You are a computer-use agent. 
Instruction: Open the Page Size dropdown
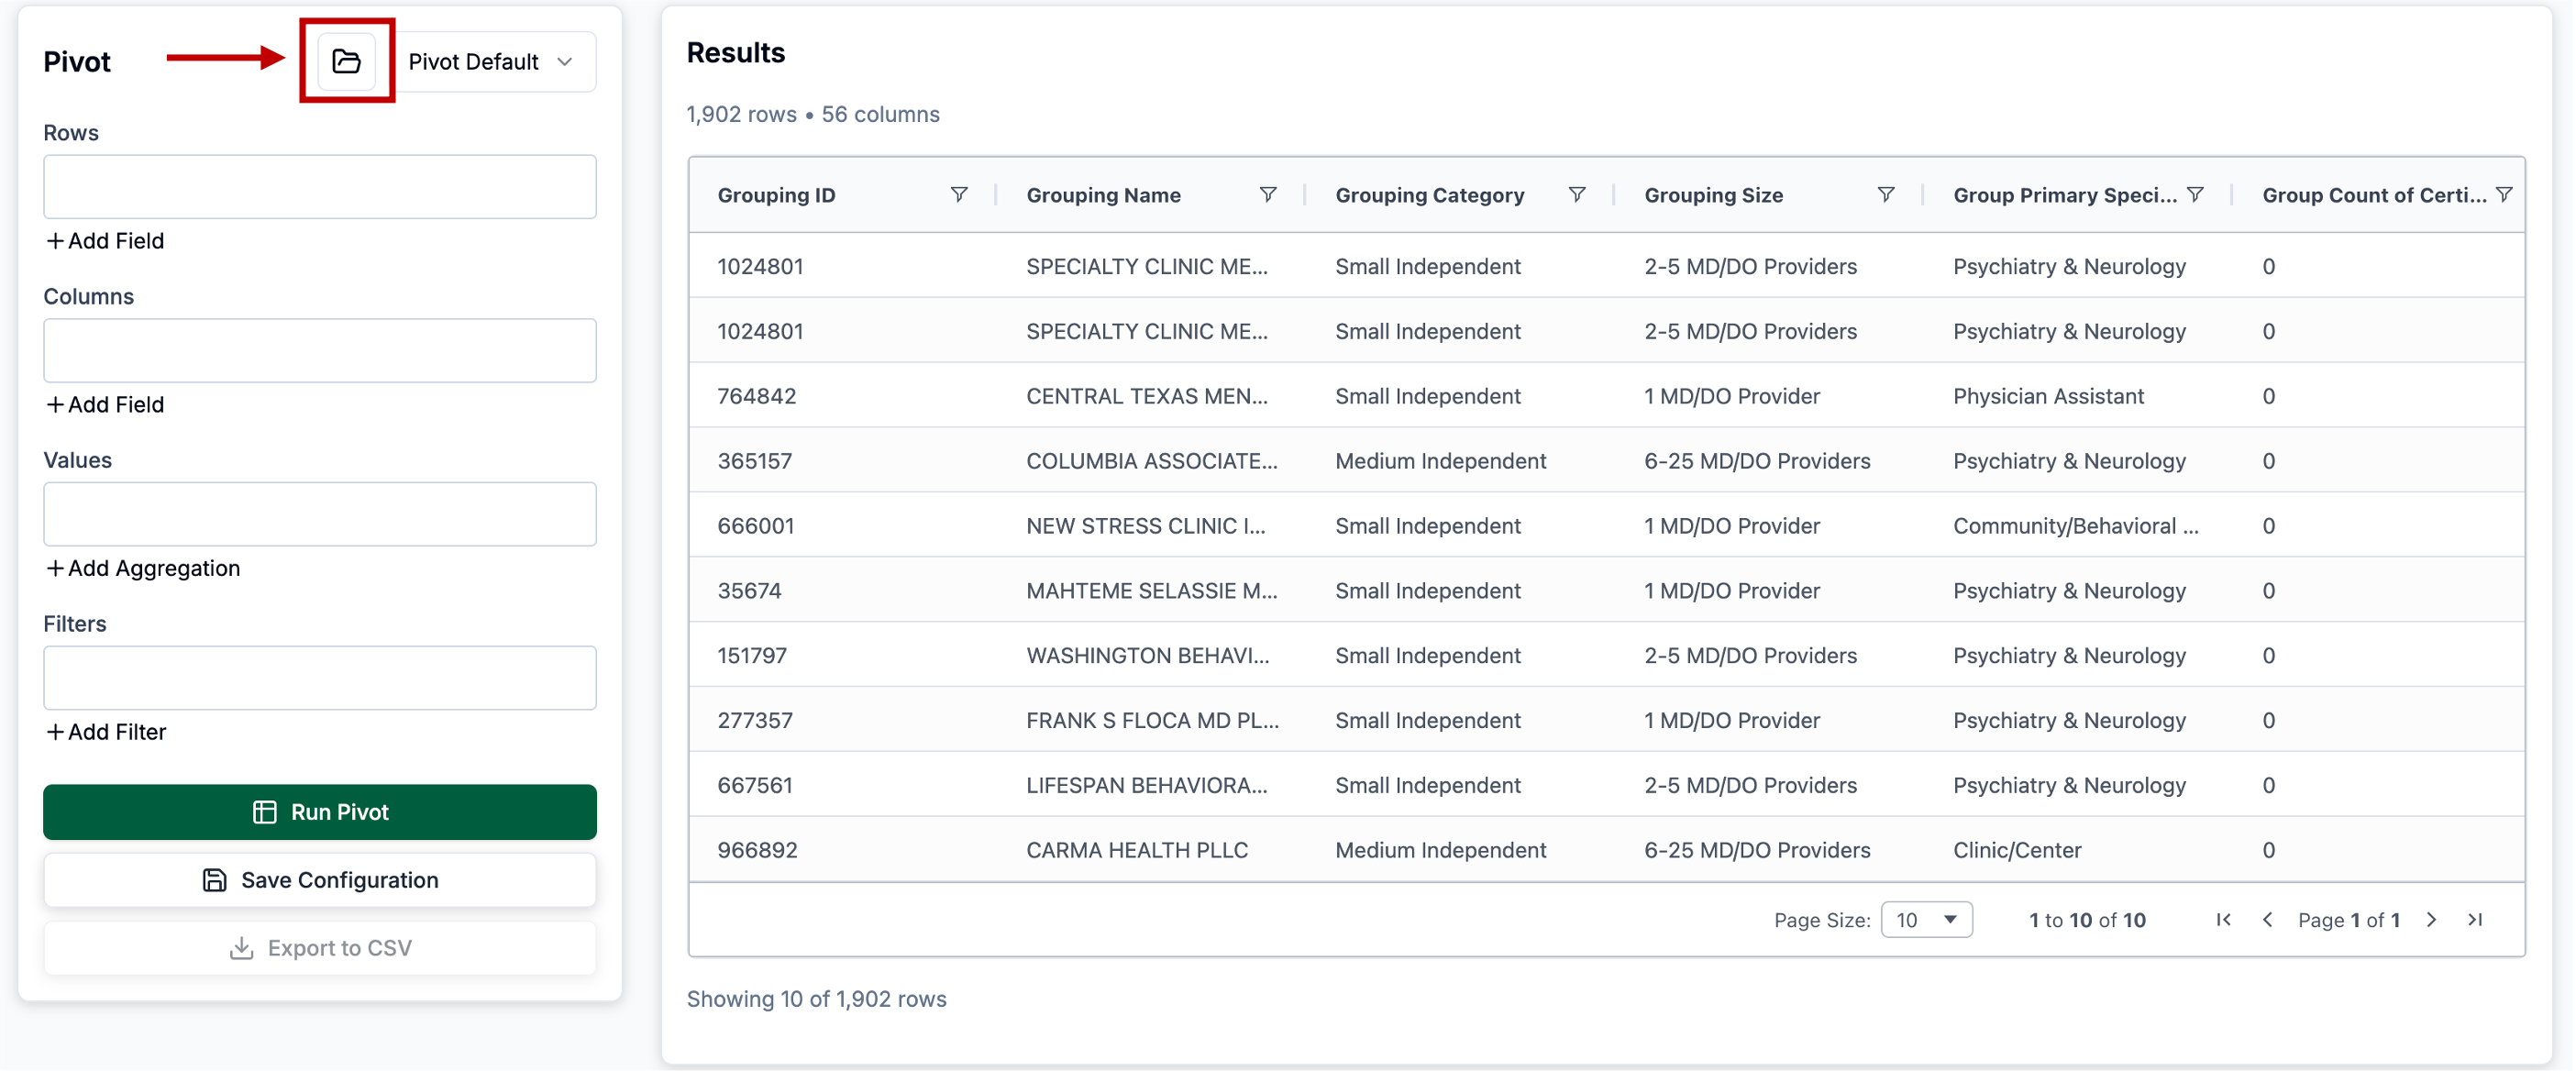[1925, 919]
